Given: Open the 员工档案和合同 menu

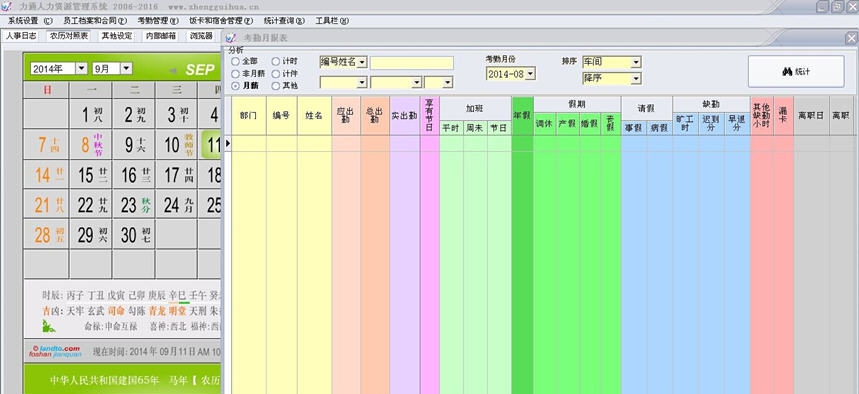Looking at the screenshot, I should pyautogui.click(x=95, y=21).
